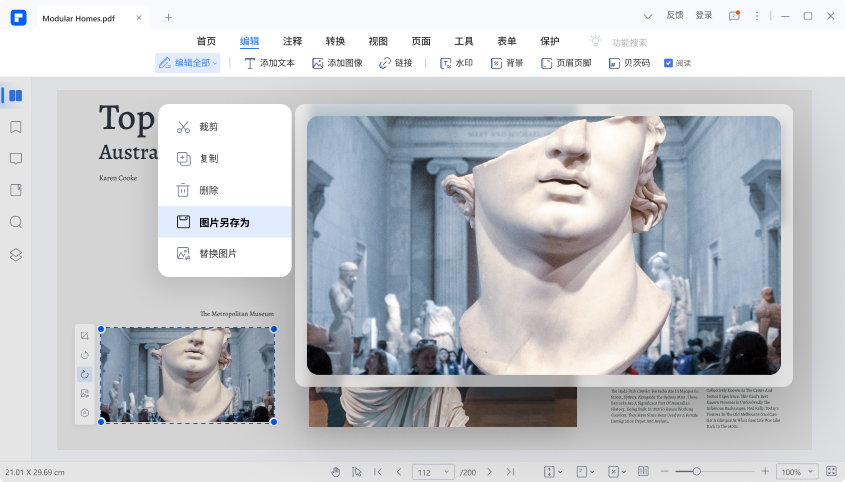Click the 登录 (login) button
Screen dimensions: 845x482
704,15
